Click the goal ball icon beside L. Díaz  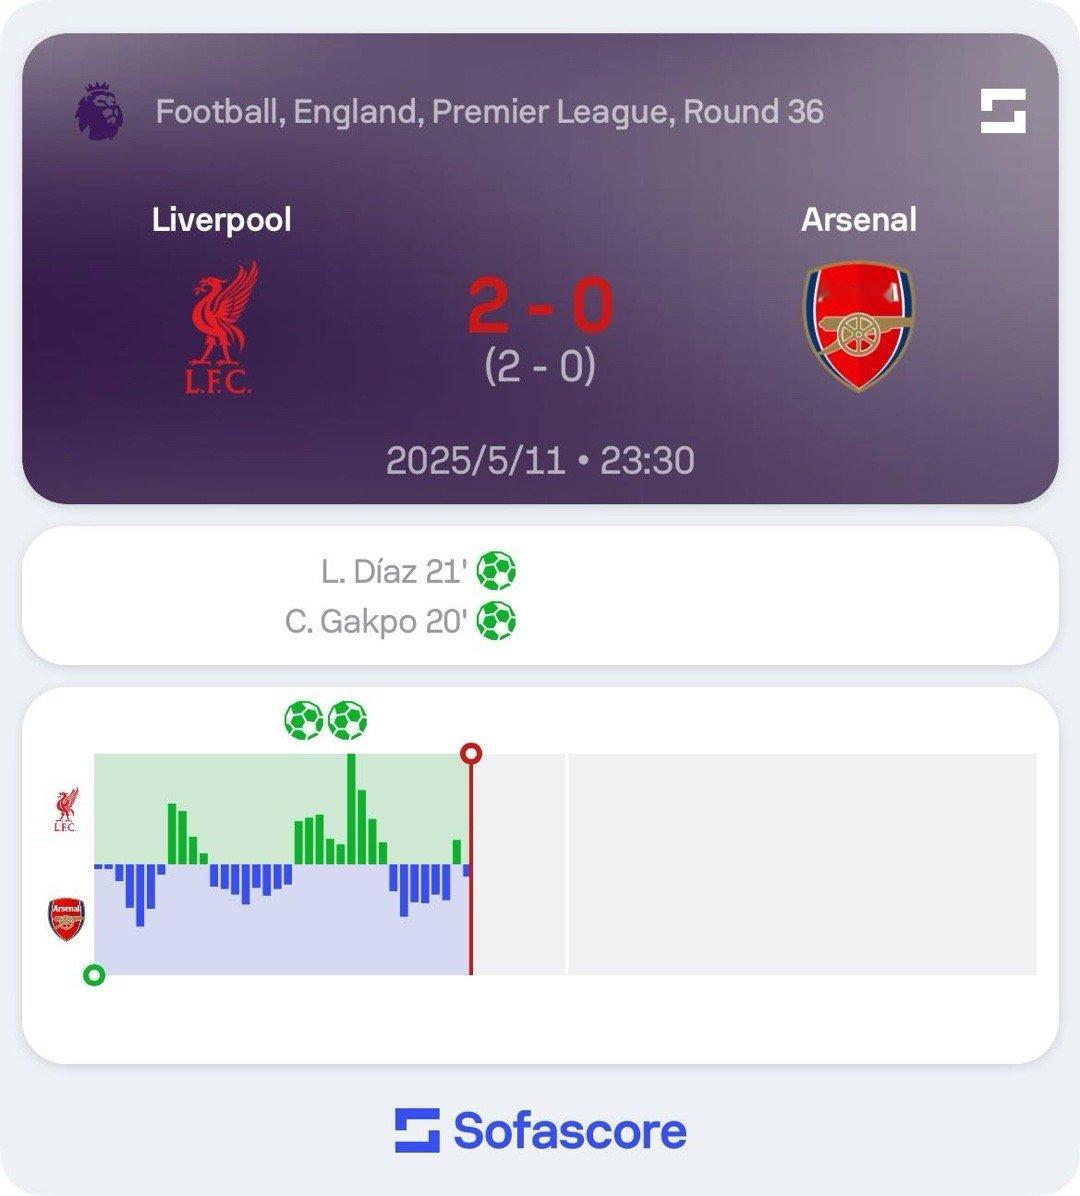(x=496, y=571)
